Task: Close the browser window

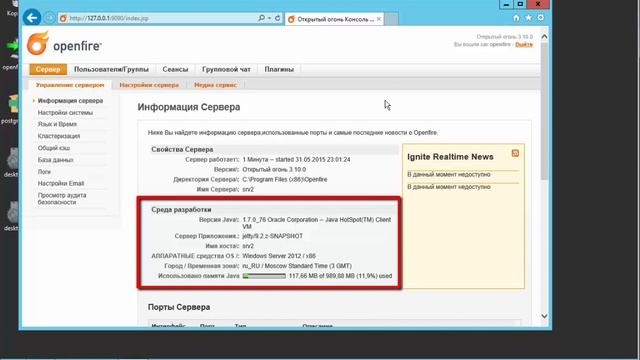Action: point(538,4)
